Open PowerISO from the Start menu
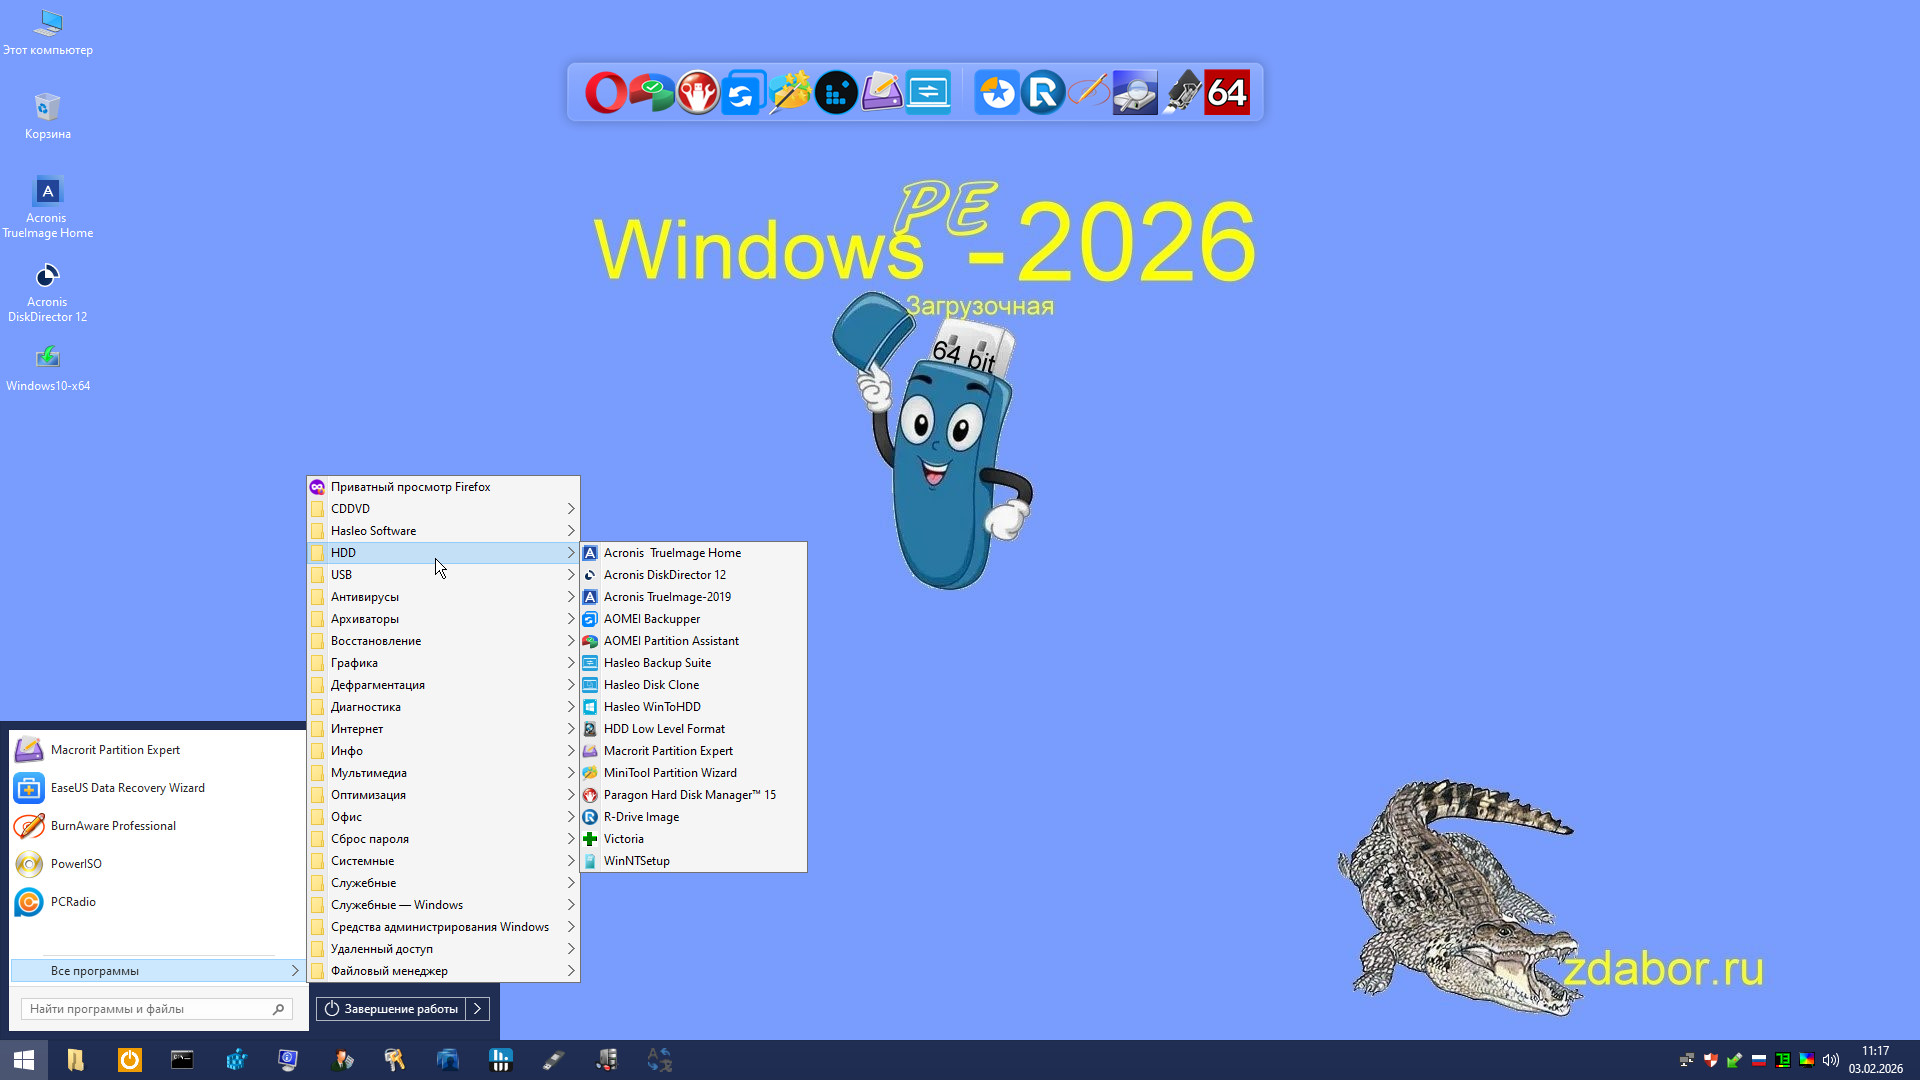 (x=76, y=864)
